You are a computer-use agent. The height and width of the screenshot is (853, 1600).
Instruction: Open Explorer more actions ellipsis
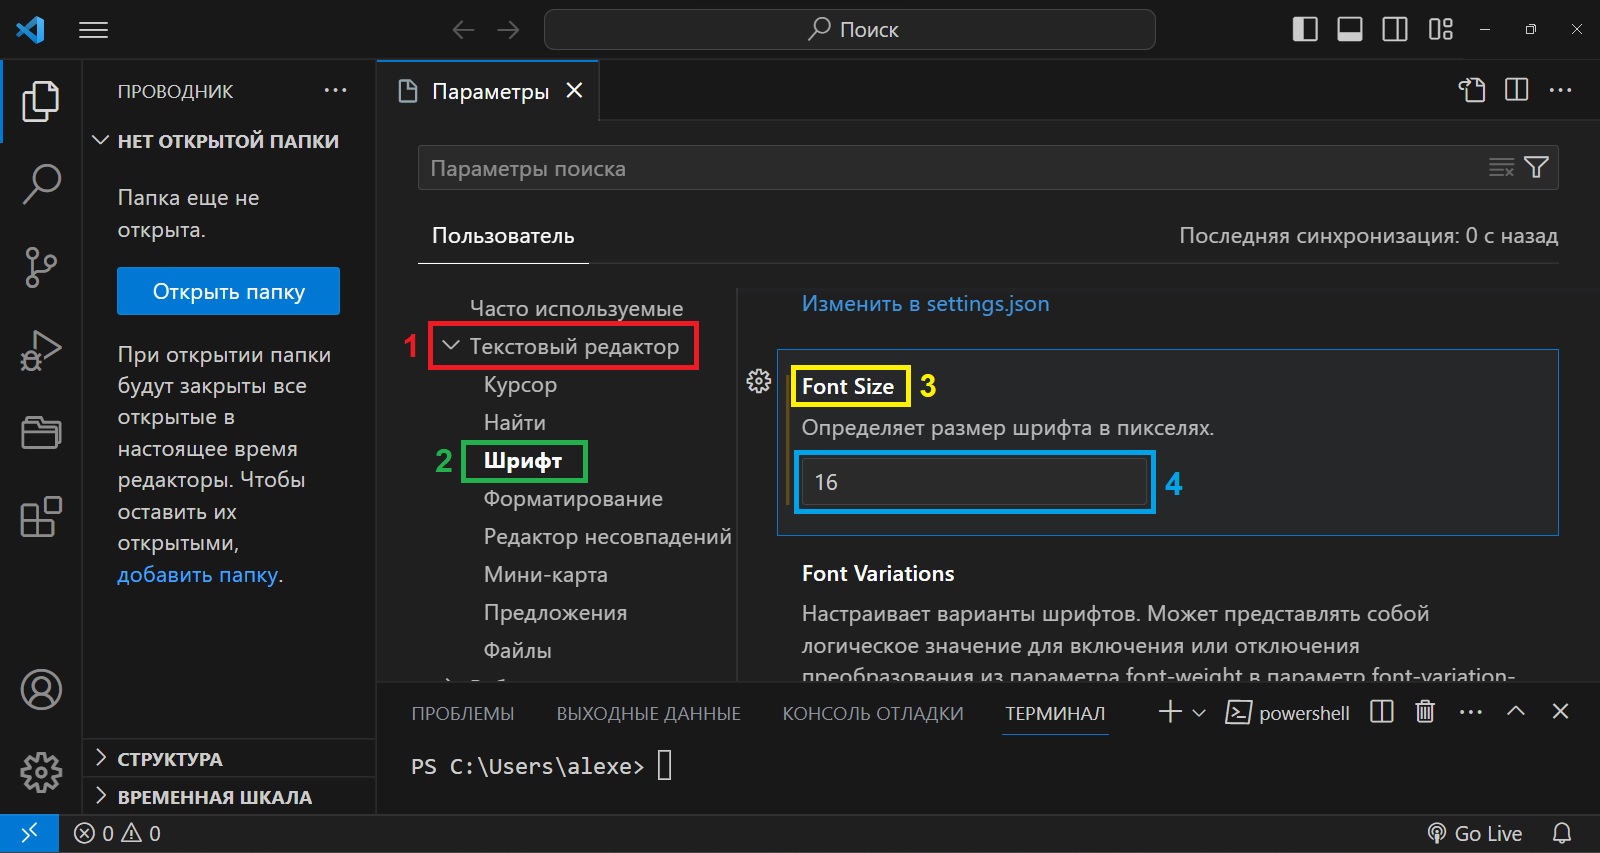coord(335,90)
